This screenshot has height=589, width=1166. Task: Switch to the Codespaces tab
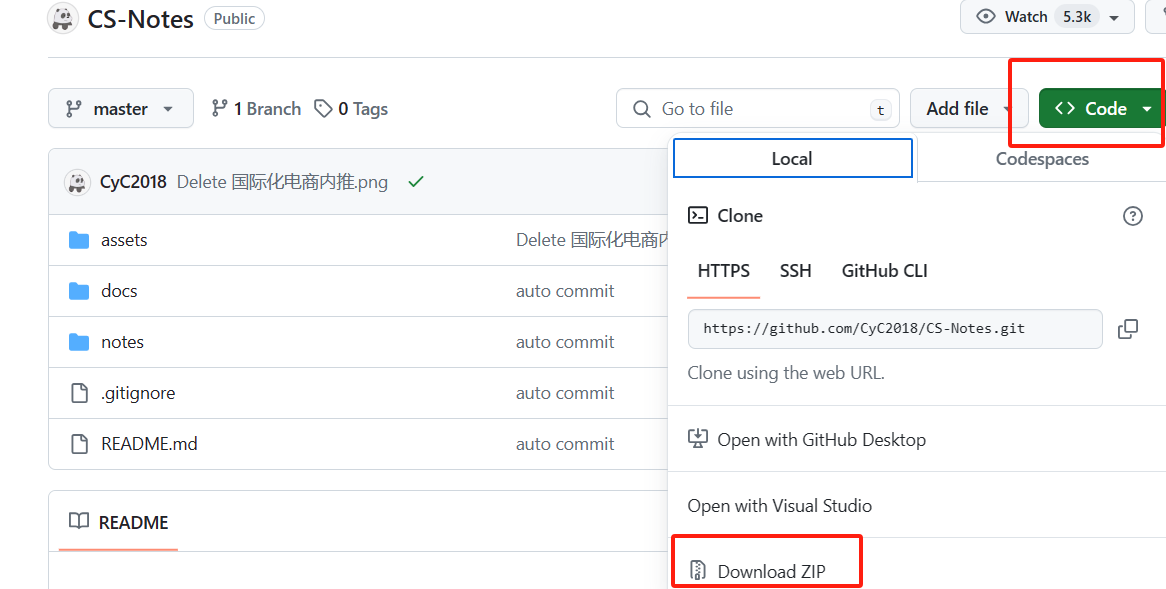point(1042,158)
